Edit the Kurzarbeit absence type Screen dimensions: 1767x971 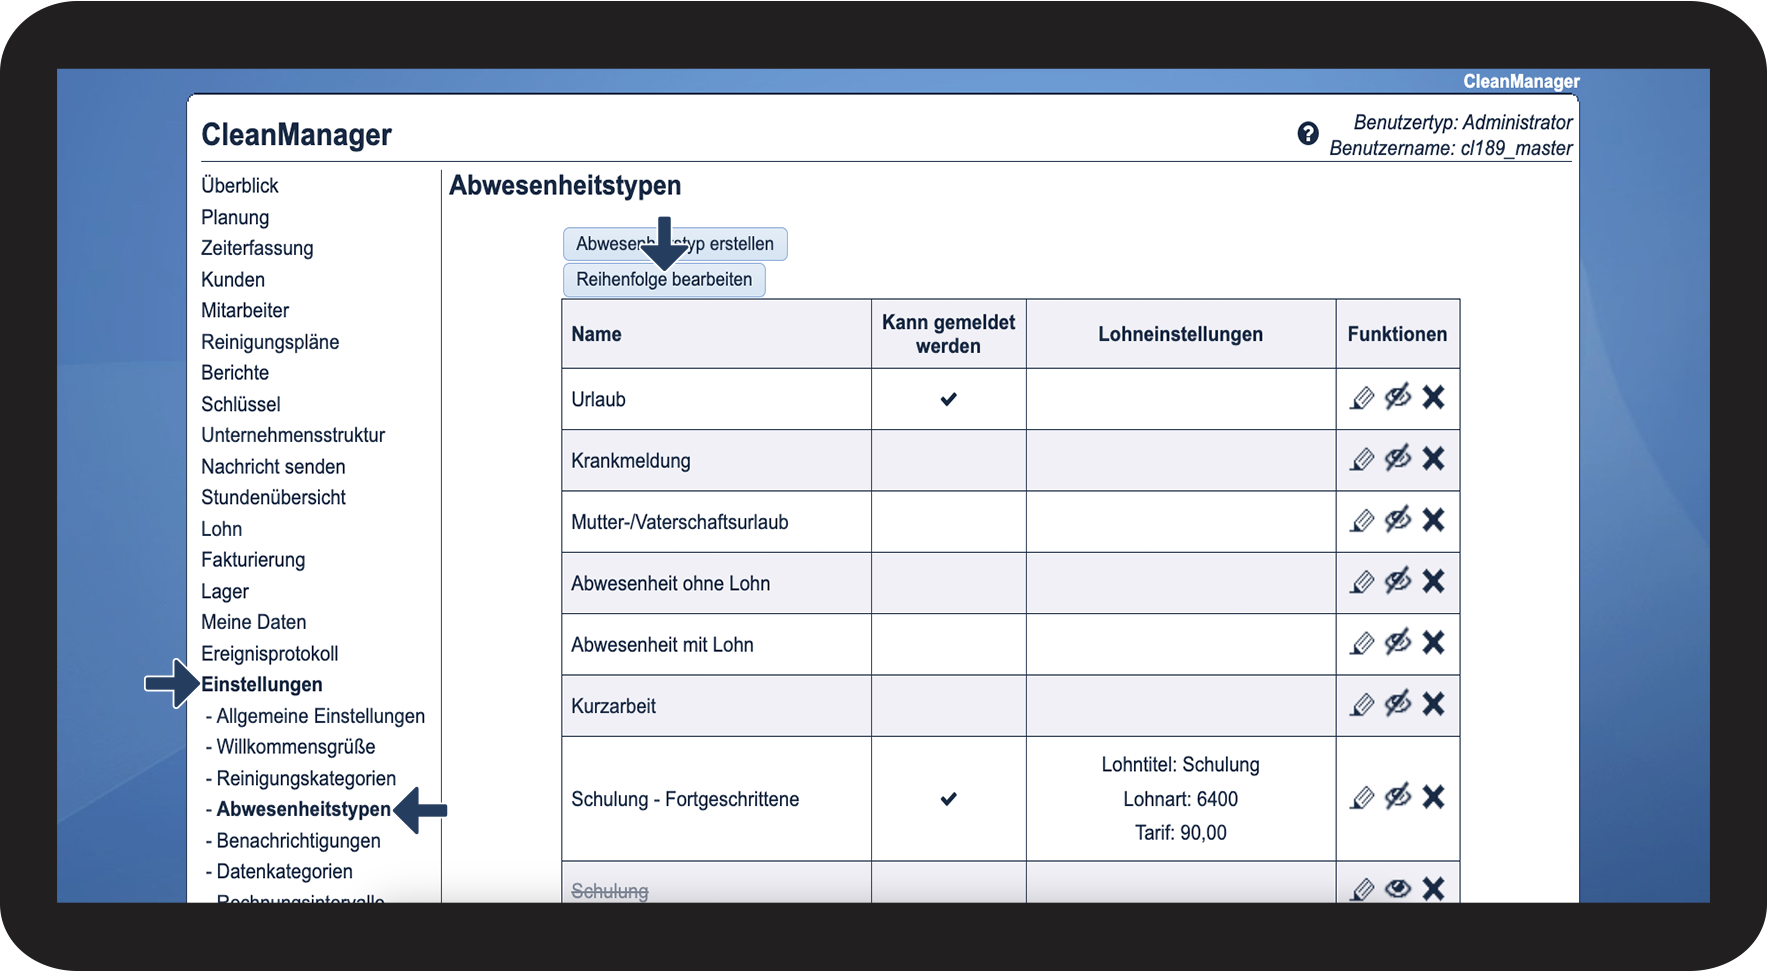pyautogui.click(x=1362, y=705)
